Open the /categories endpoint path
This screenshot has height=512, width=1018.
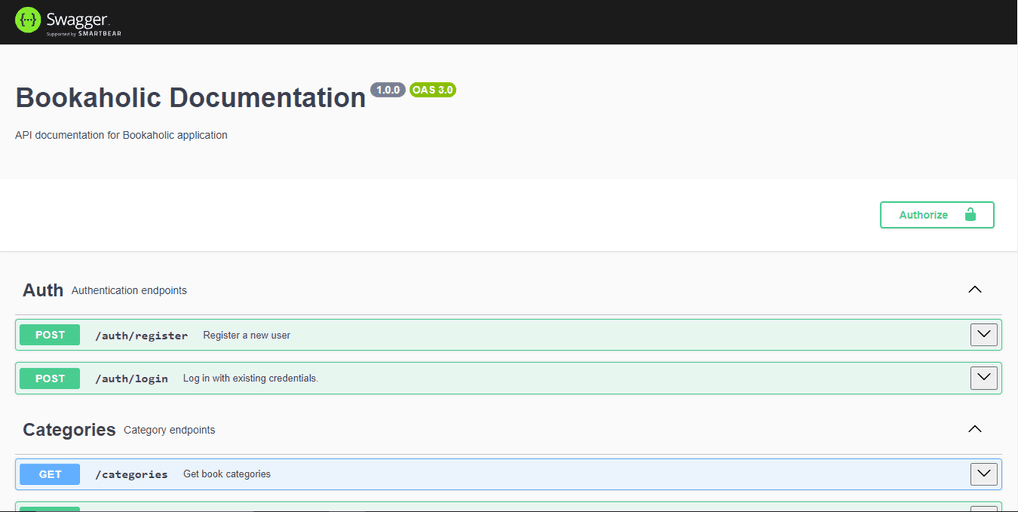pos(131,474)
